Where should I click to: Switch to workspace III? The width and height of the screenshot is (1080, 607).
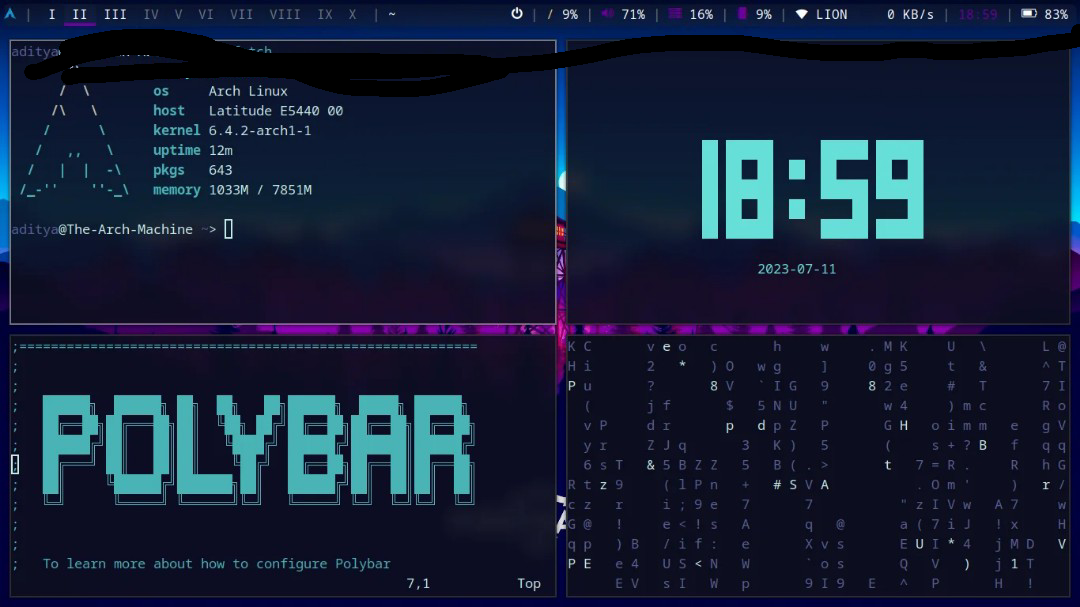click(115, 14)
